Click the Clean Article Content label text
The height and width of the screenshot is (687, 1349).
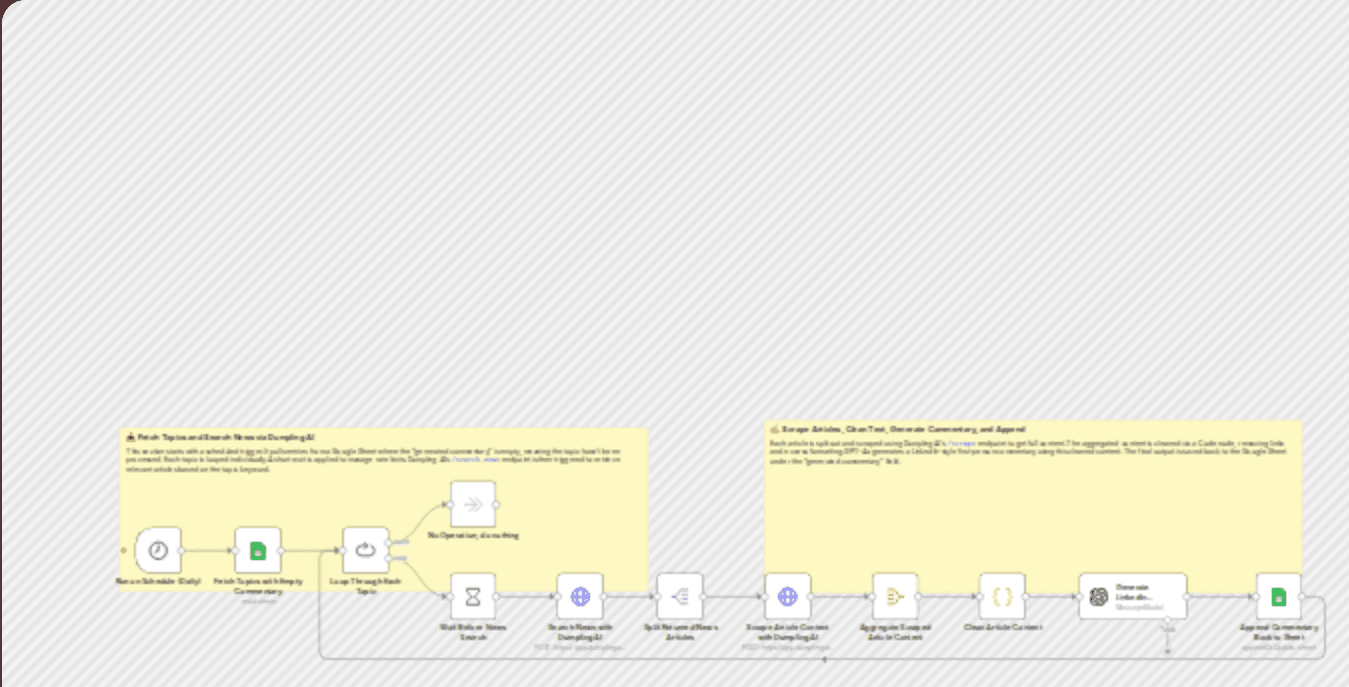(1003, 627)
